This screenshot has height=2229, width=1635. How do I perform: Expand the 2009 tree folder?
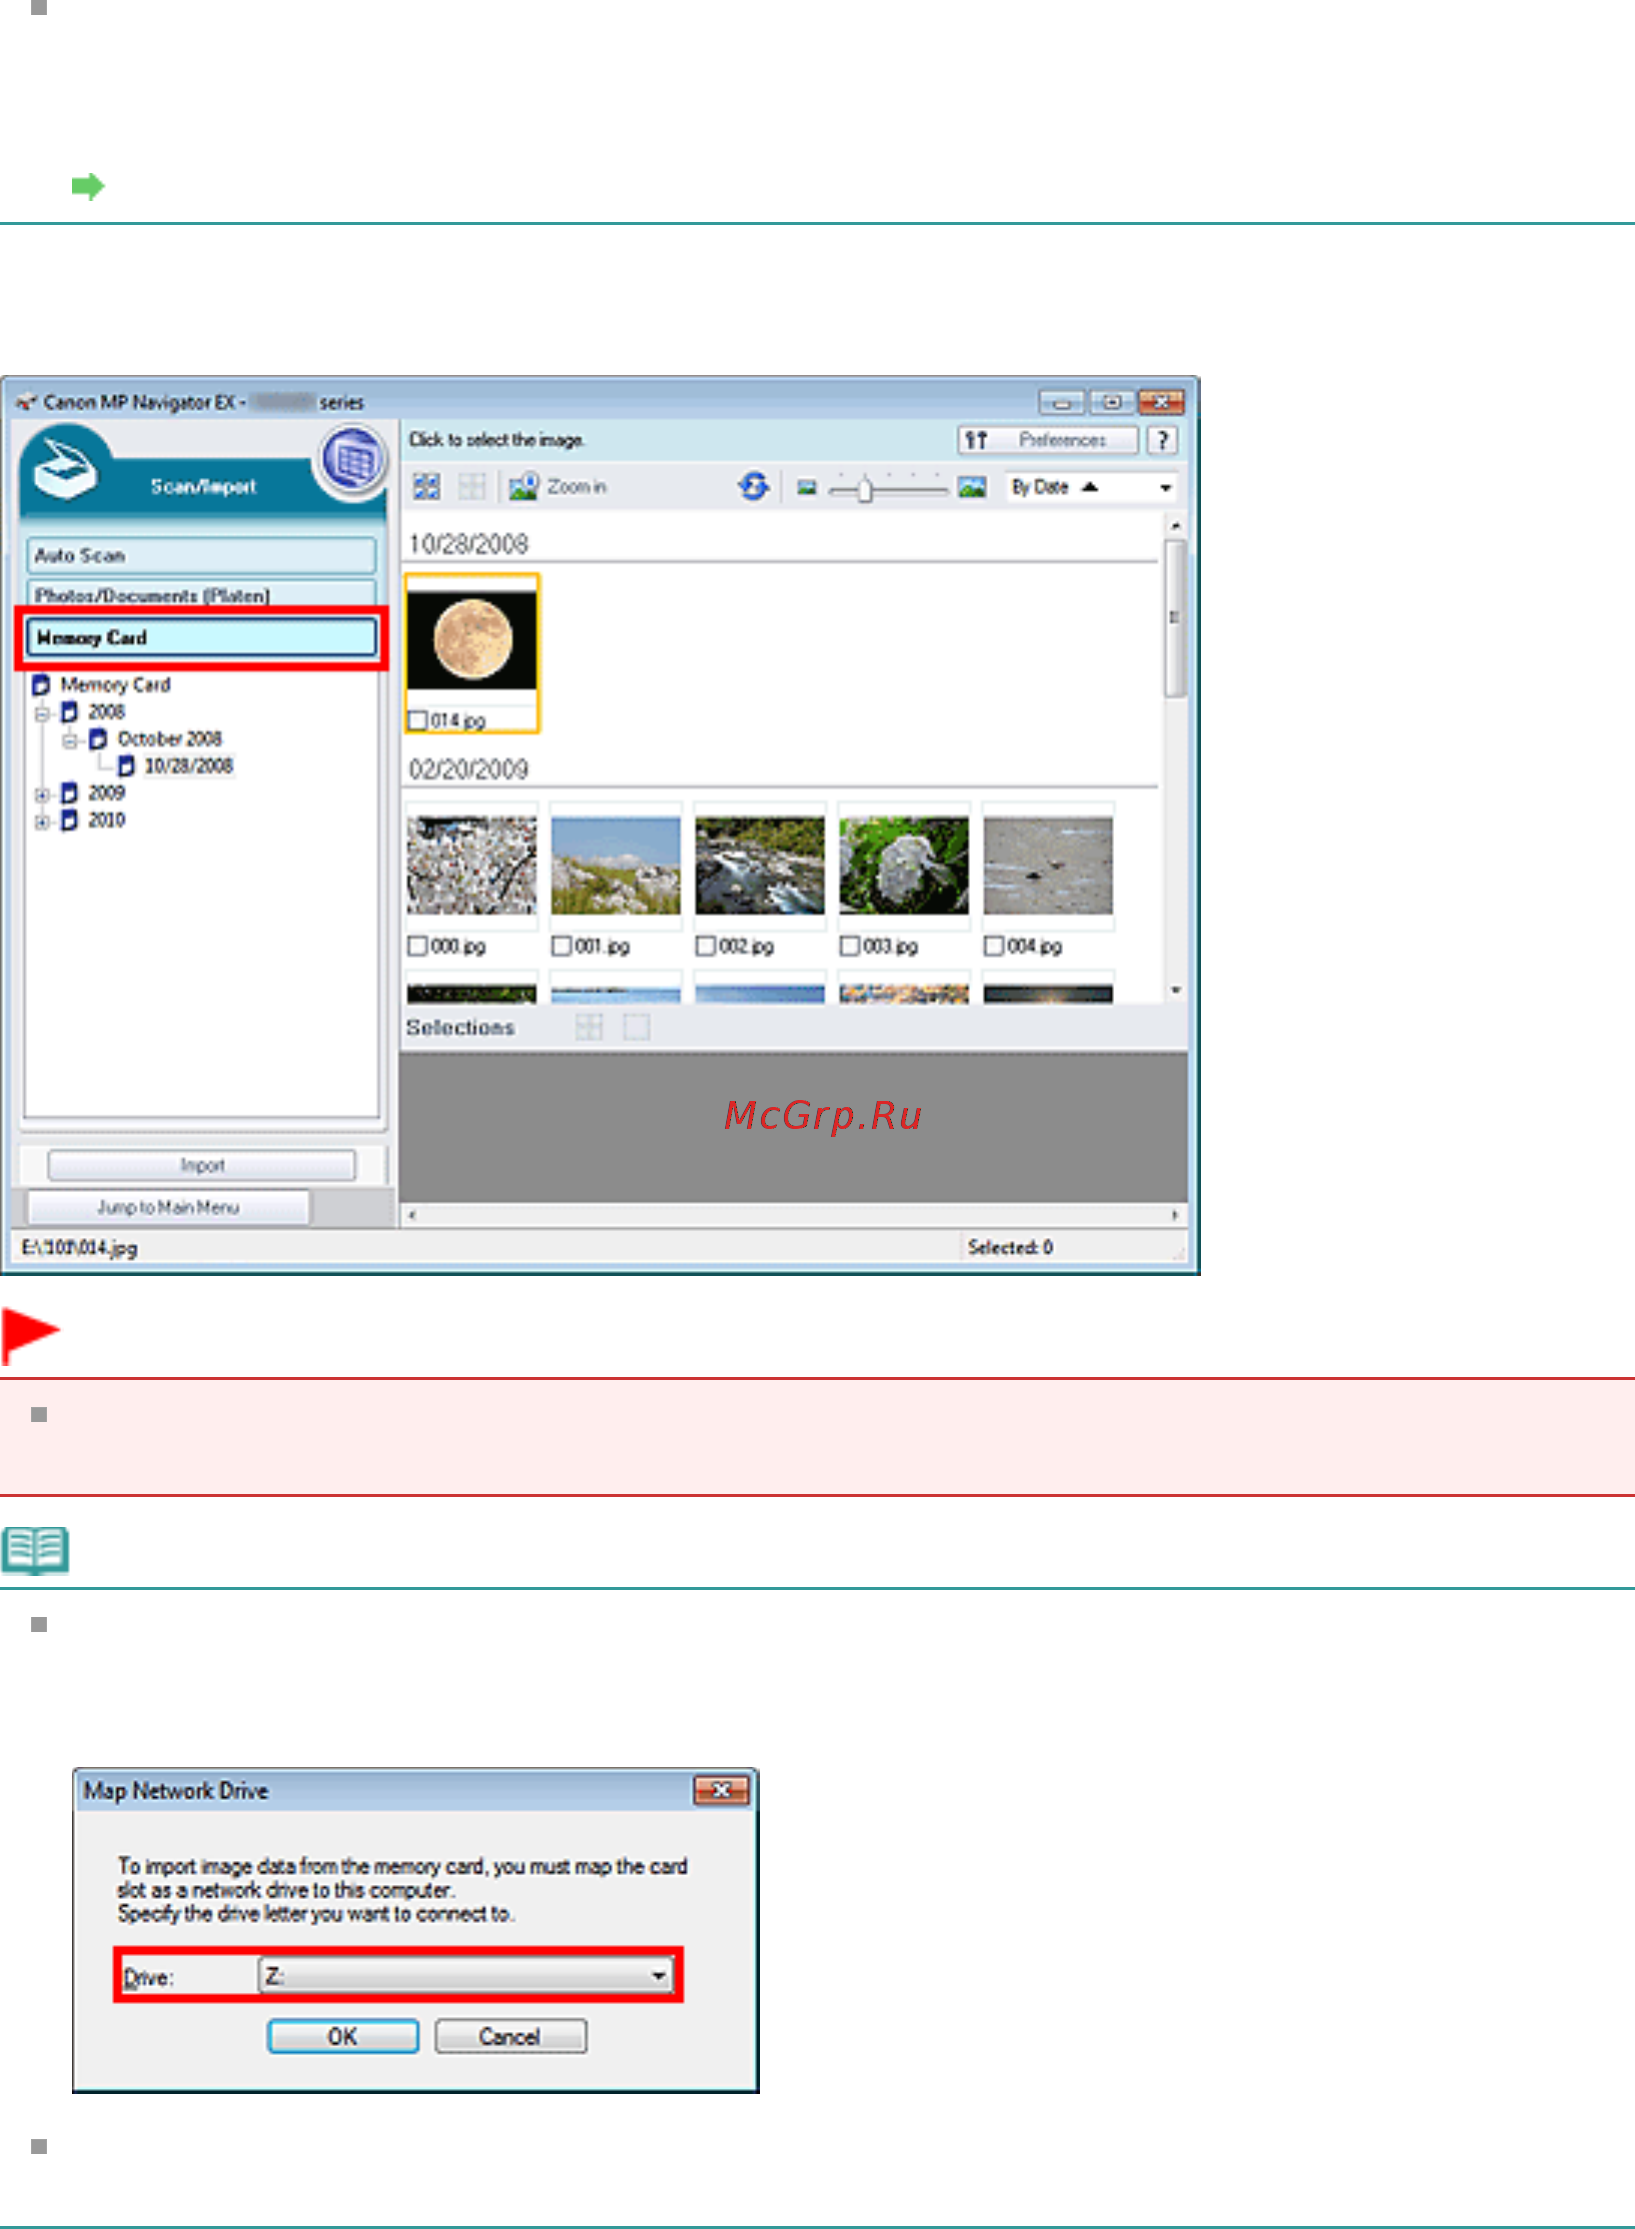(42, 794)
